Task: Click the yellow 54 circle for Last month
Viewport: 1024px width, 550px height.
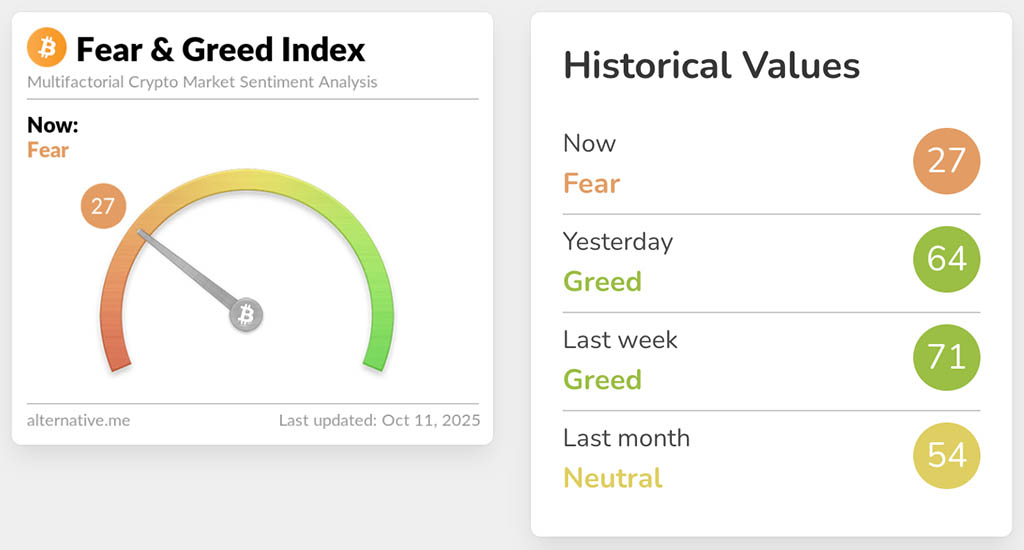Action: click(x=947, y=455)
